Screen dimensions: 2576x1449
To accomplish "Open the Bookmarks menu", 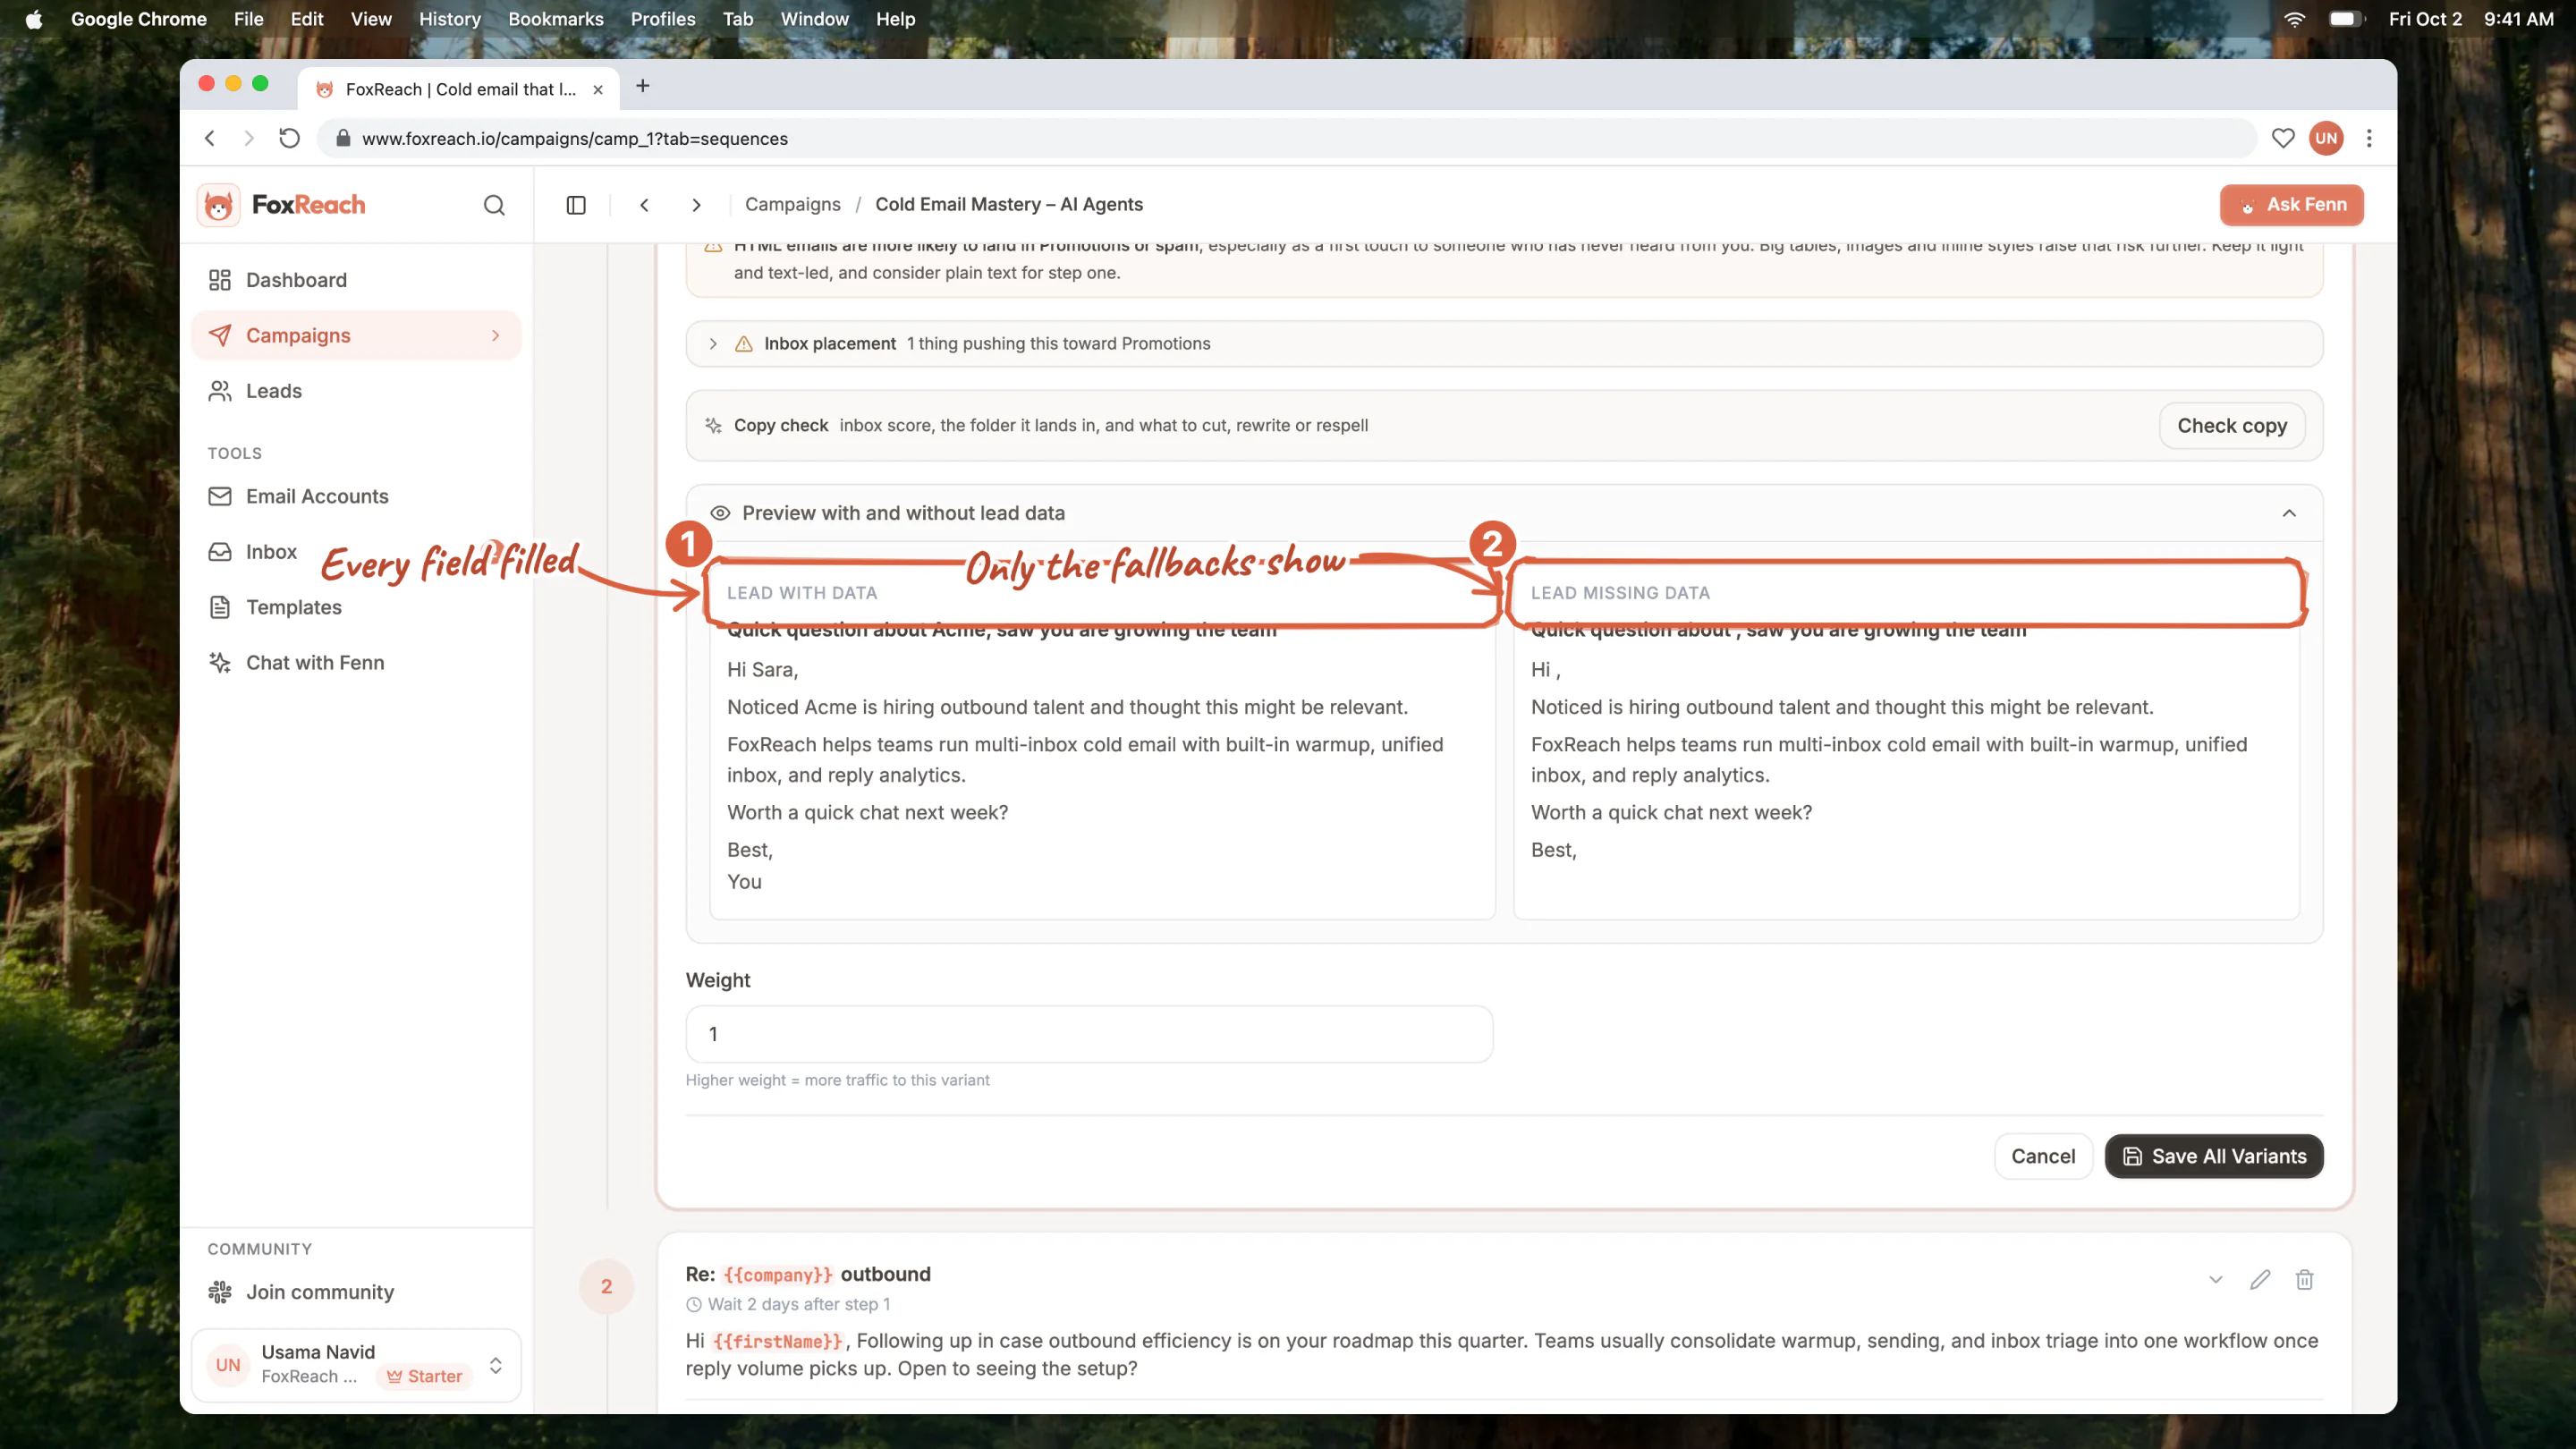I will point(555,19).
